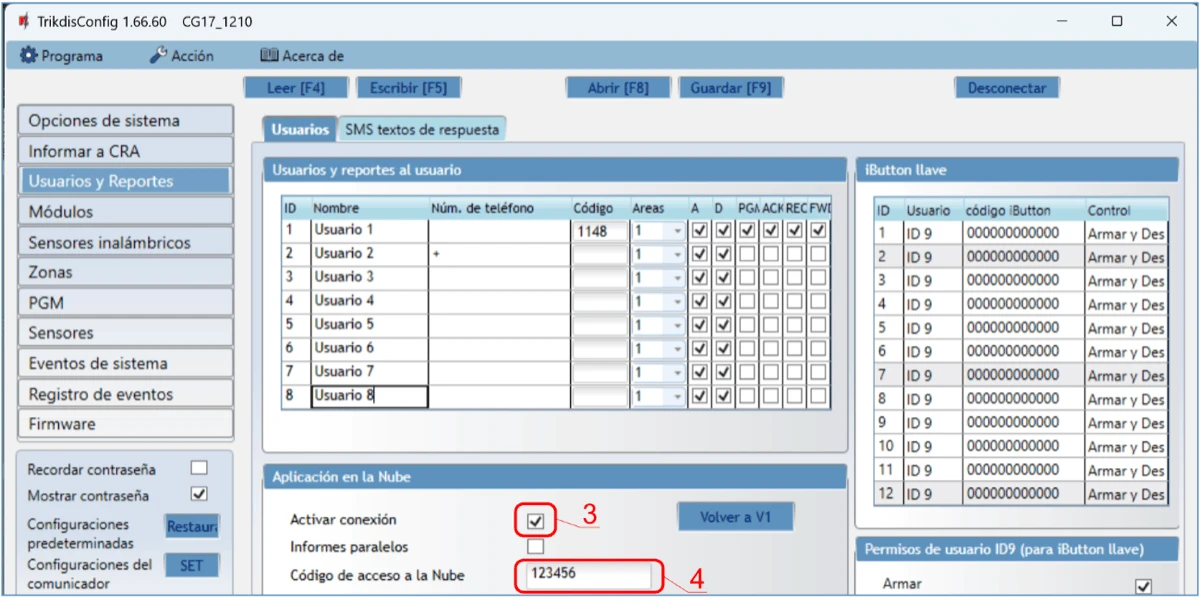Open the Programa menu with gear icon

click(x=62, y=56)
